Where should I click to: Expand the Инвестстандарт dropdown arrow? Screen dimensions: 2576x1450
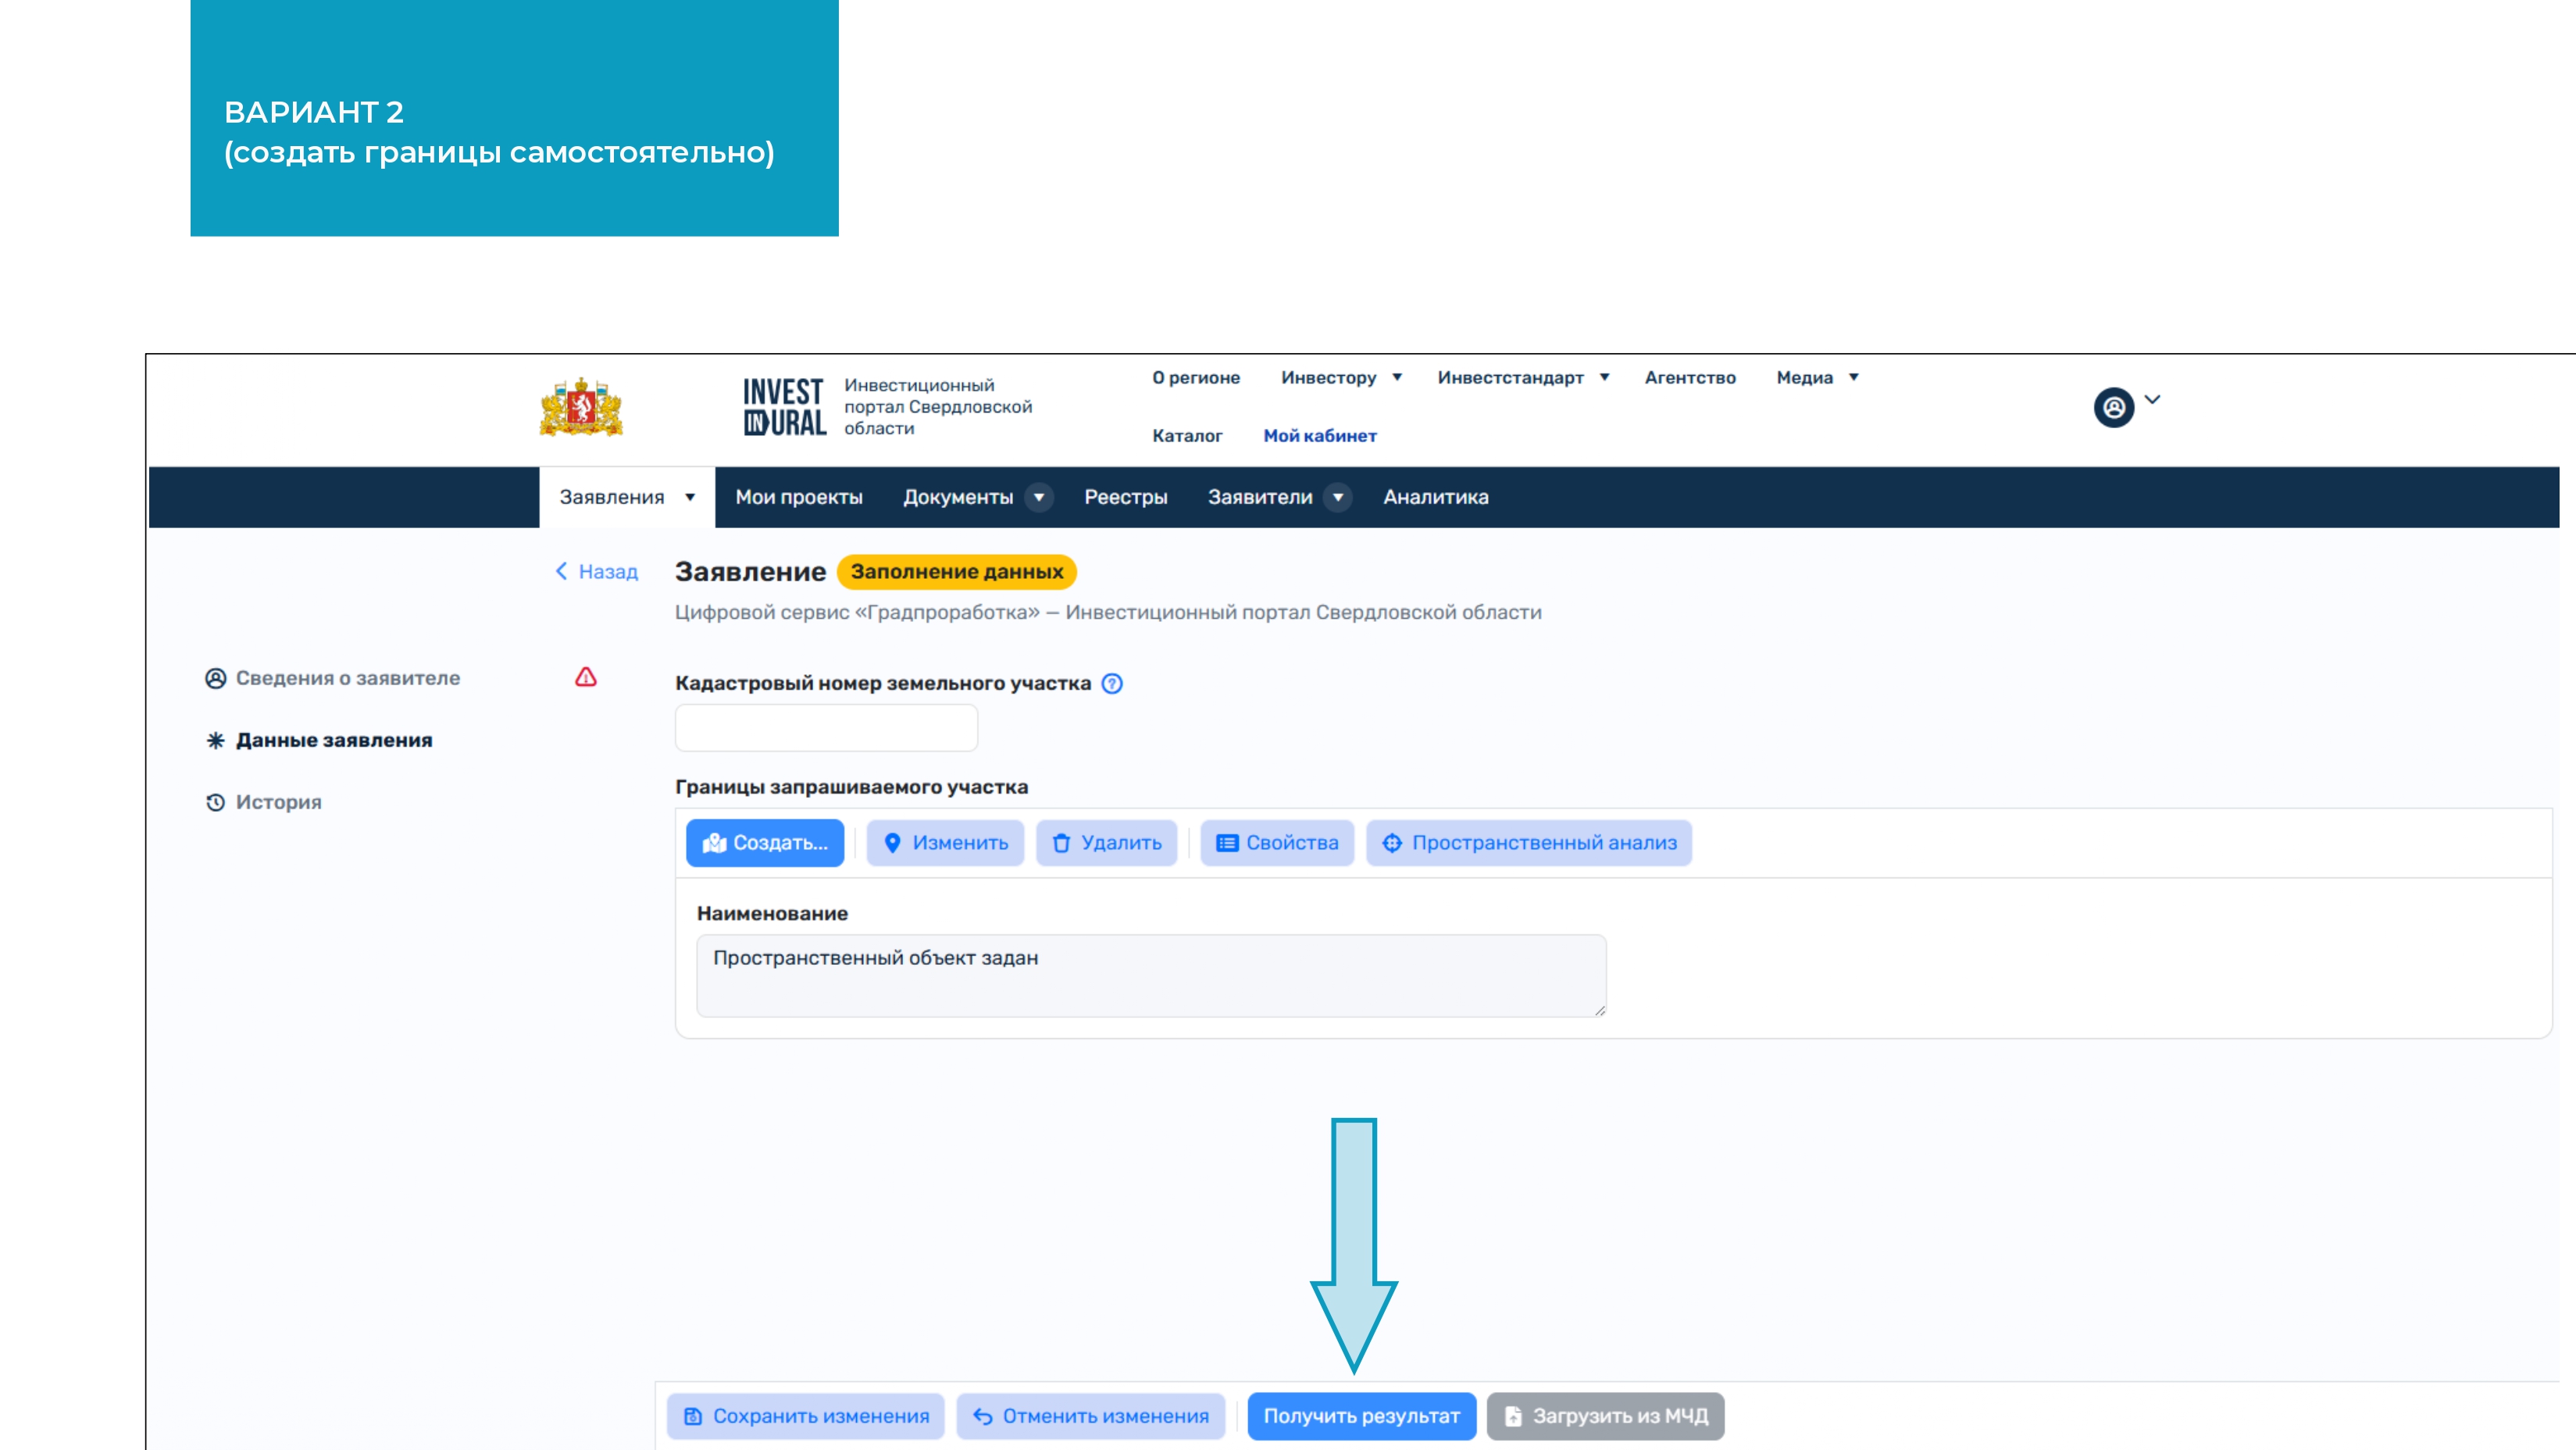(1604, 377)
